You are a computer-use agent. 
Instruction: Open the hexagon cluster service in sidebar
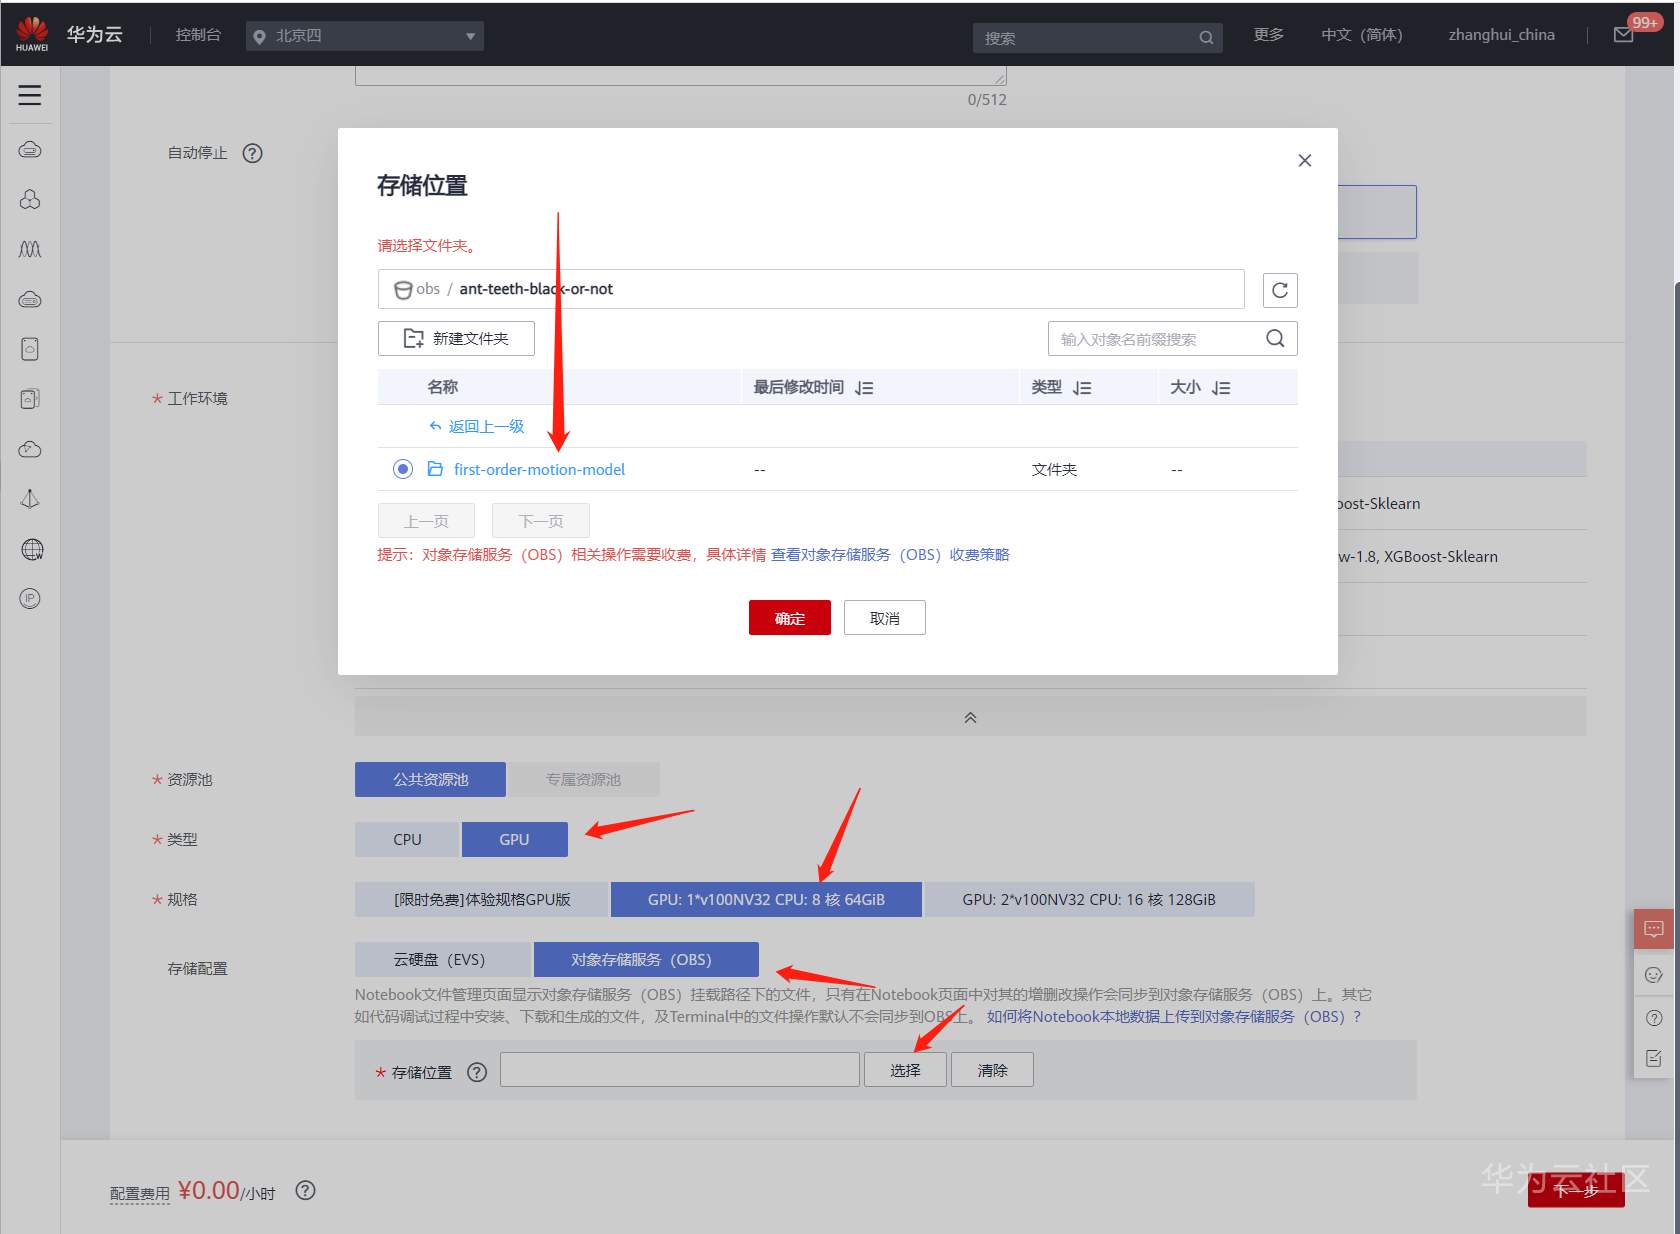coord(30,200)
